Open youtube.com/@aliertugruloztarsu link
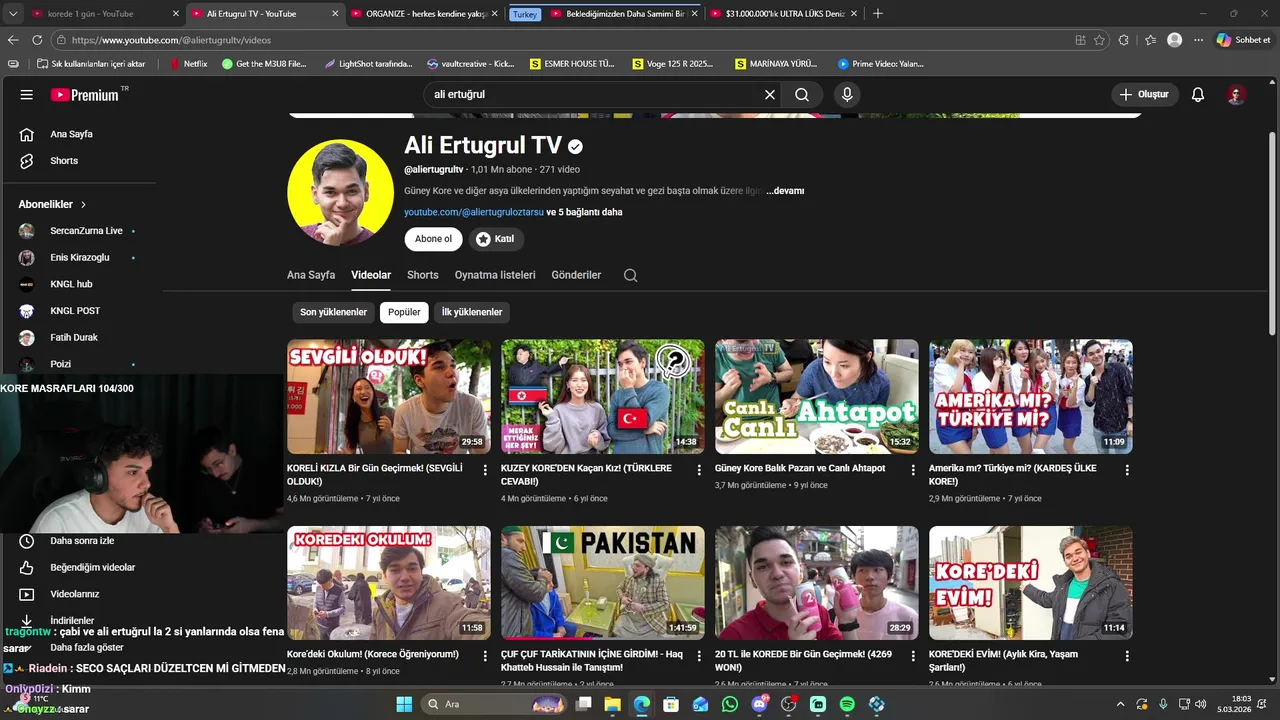The height and width of the screenshot is (720, 1280). [474, 212]
